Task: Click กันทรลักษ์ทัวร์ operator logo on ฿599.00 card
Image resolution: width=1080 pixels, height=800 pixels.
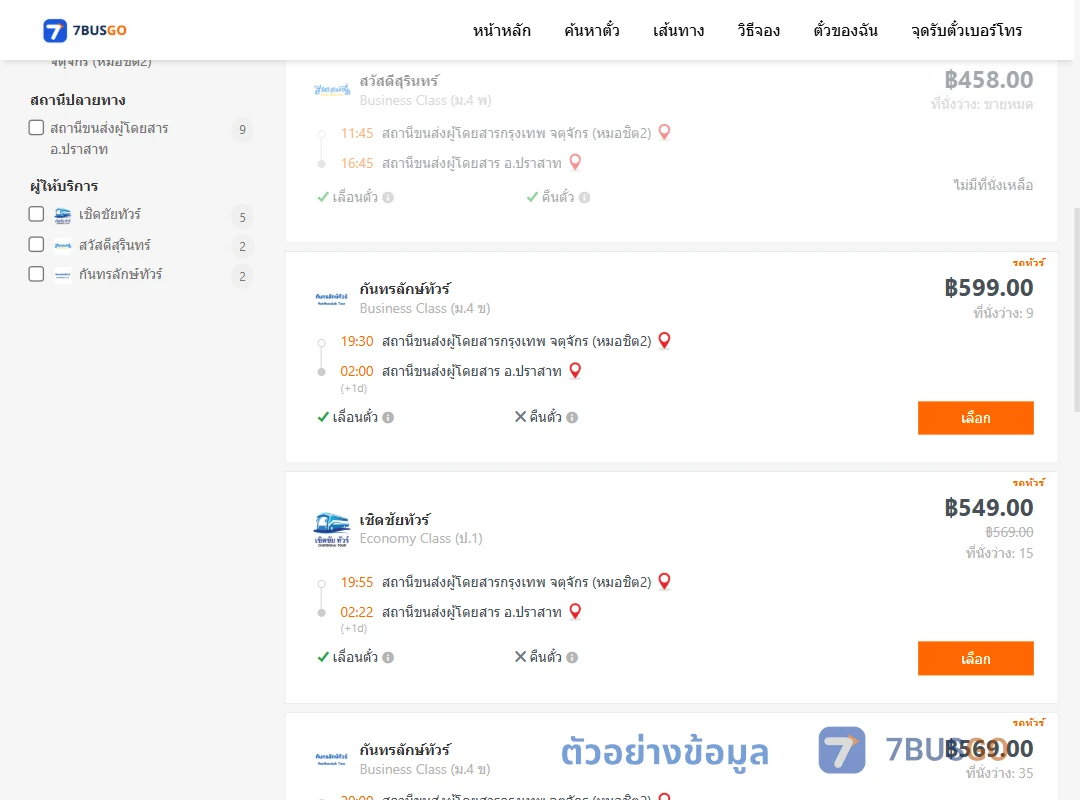Action: 331,298
